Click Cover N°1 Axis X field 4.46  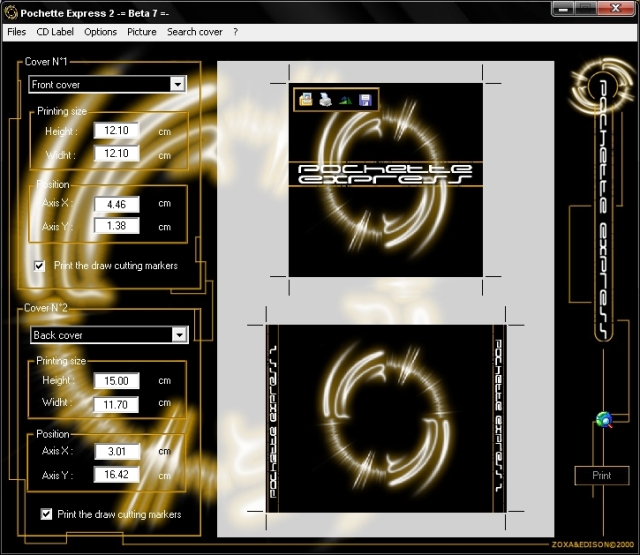click(x=116, y=204)
